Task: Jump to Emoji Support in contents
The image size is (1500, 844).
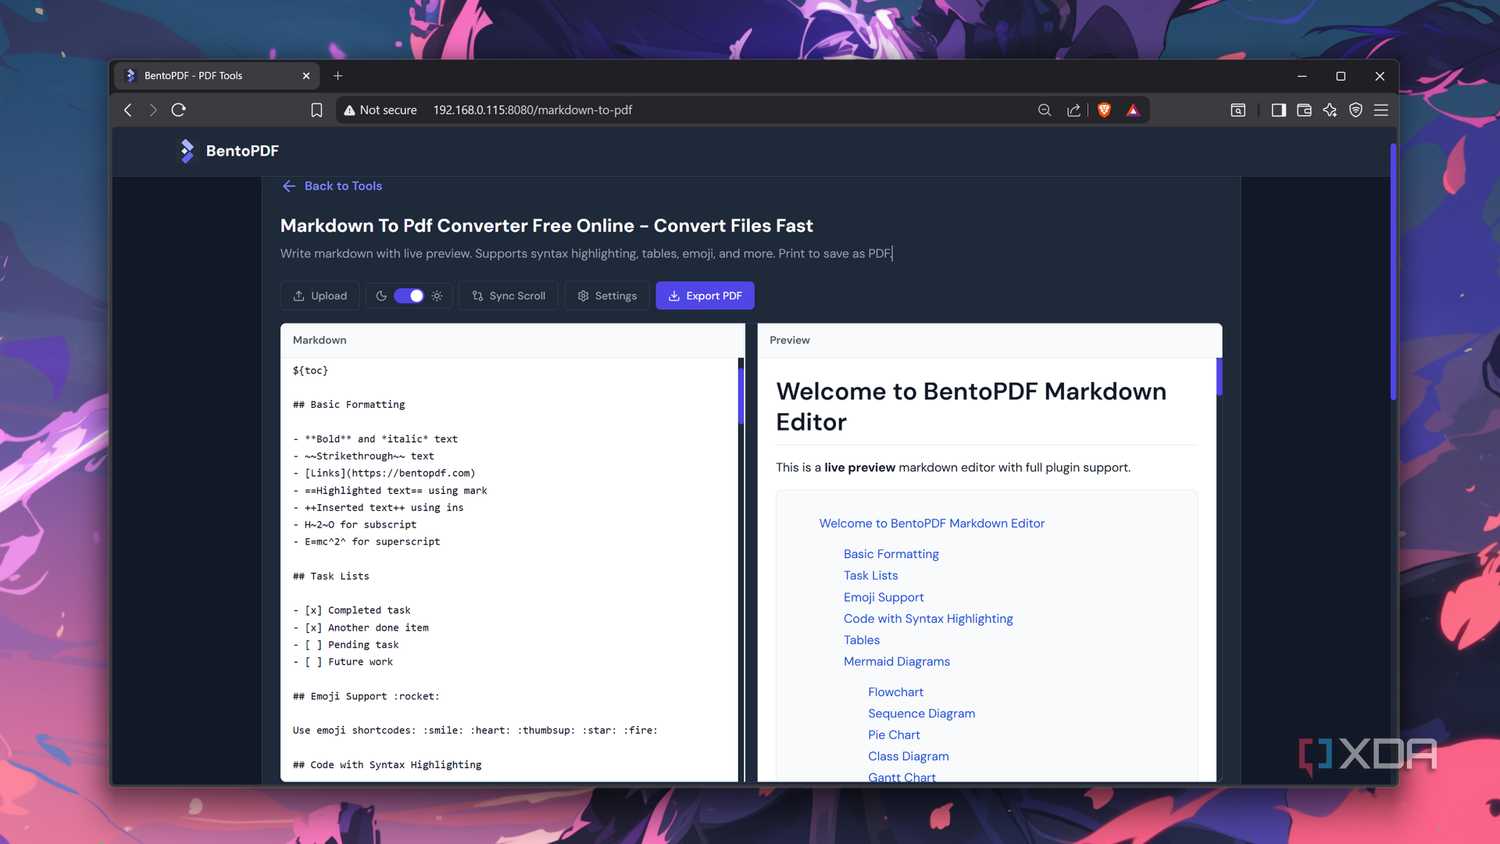Action: 884,597
